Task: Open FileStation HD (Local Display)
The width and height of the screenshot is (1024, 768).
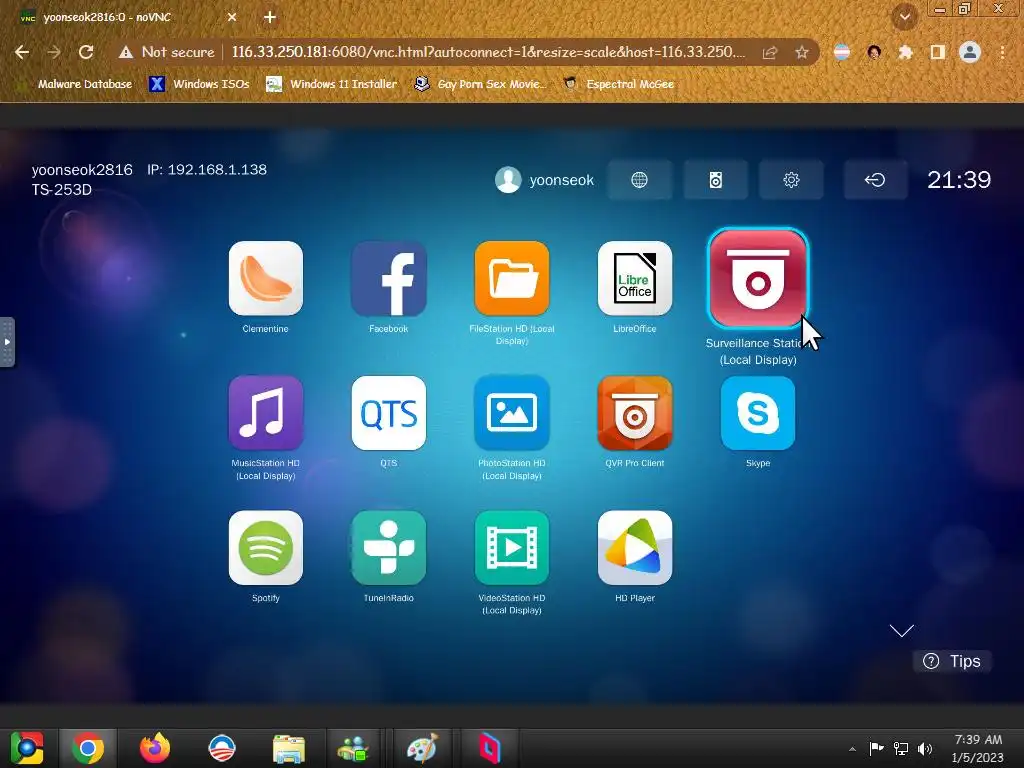Action: (512, 278)
